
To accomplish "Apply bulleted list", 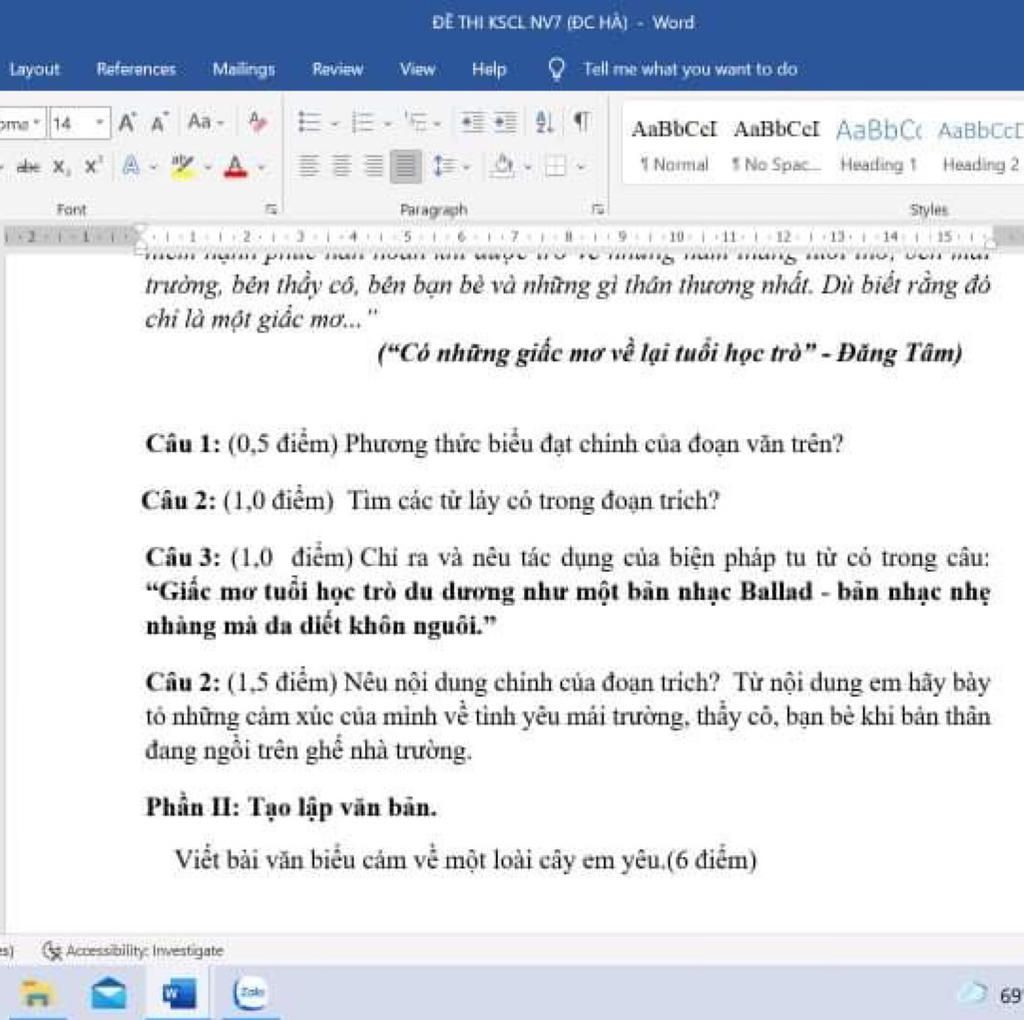I will pyautogui.click(x=310, y=122).
